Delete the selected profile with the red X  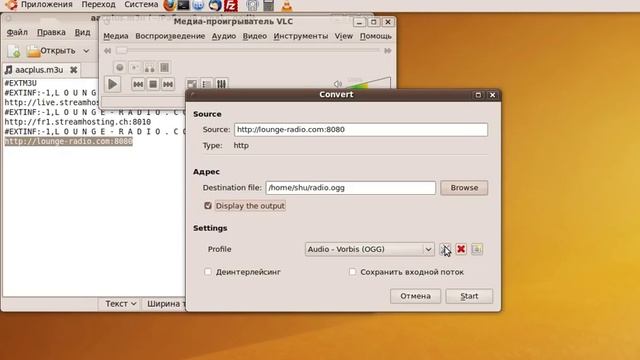point(461,249)
